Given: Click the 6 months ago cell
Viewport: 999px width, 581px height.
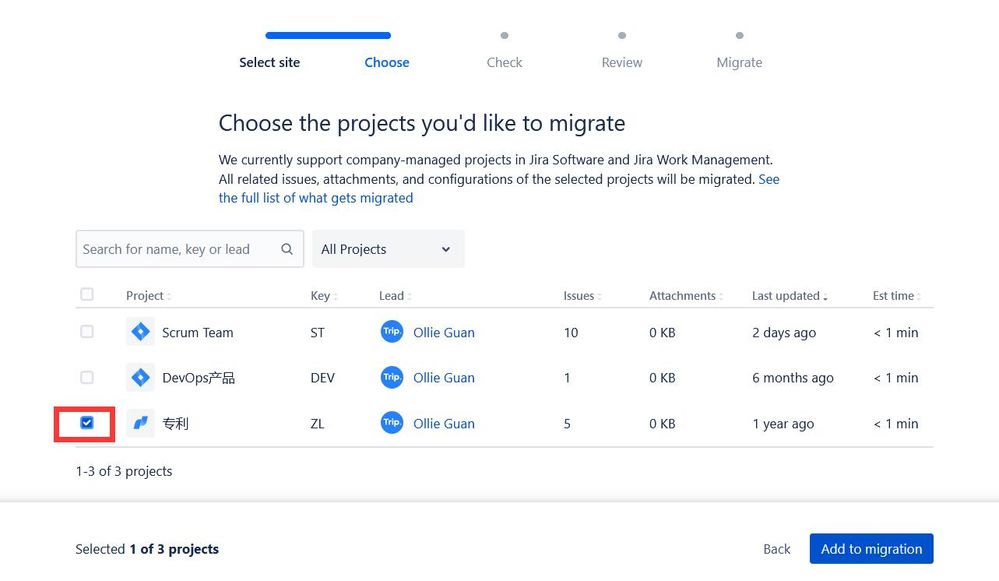Looking at the screenshot, I should point(793,378).
